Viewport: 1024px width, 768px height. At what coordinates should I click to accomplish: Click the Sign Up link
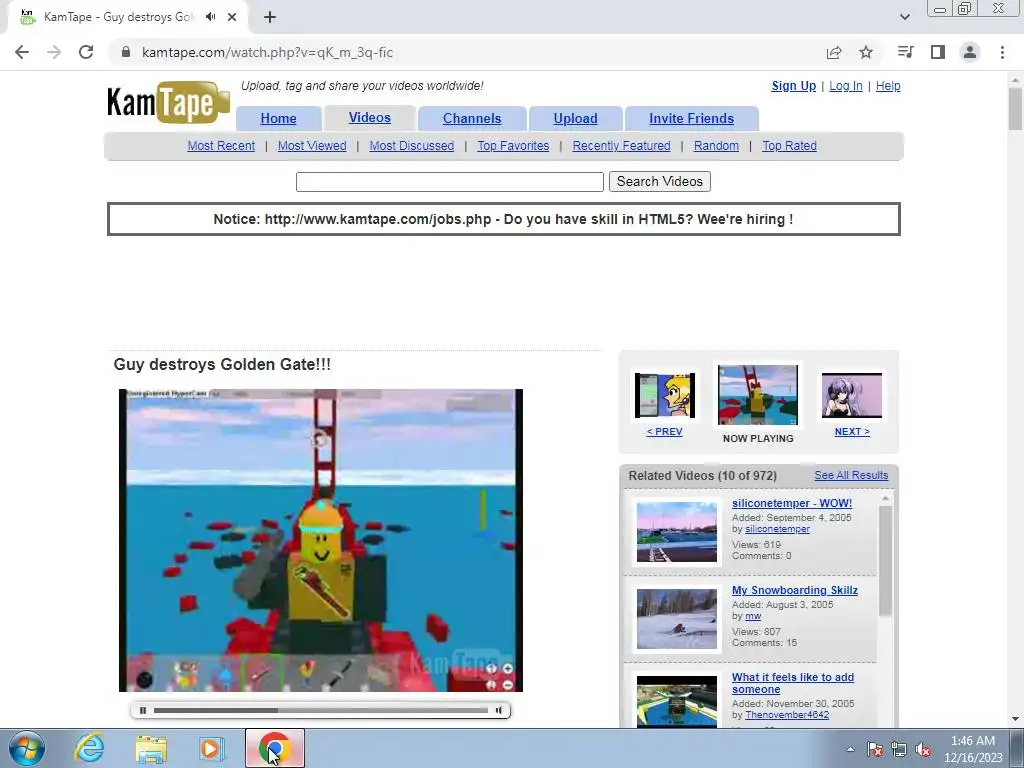793,86
